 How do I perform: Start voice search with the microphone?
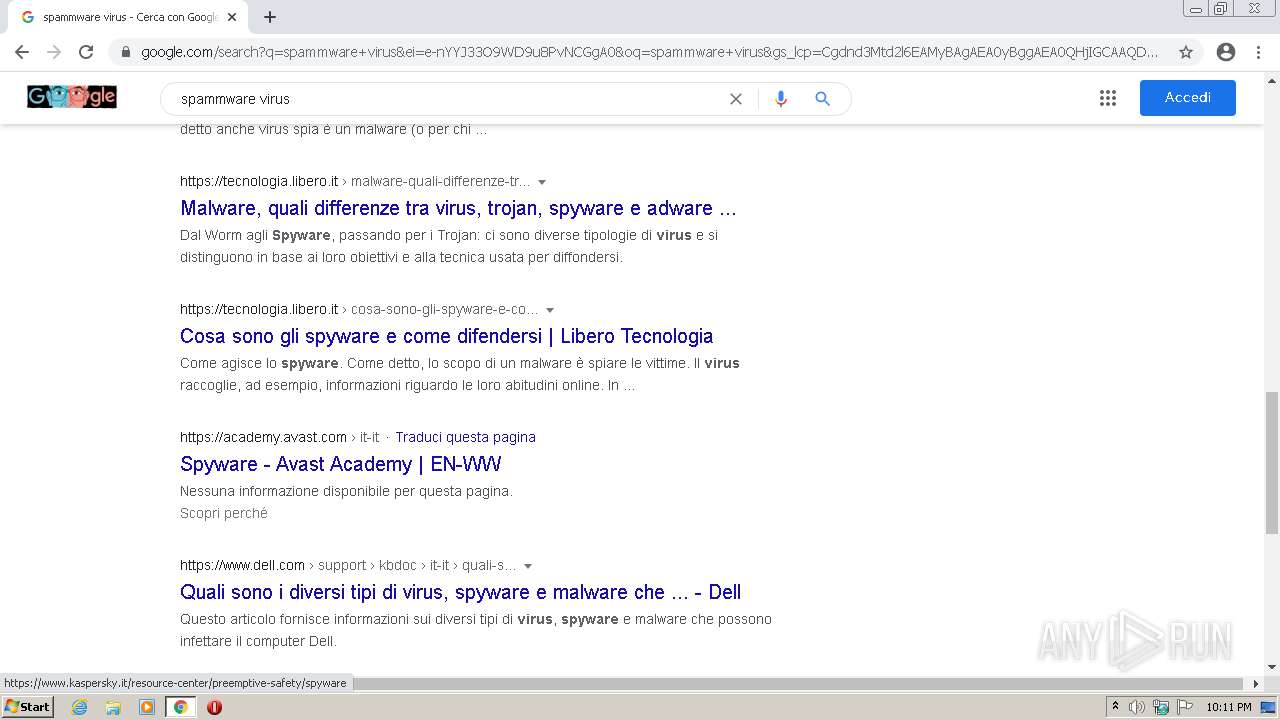781,99
